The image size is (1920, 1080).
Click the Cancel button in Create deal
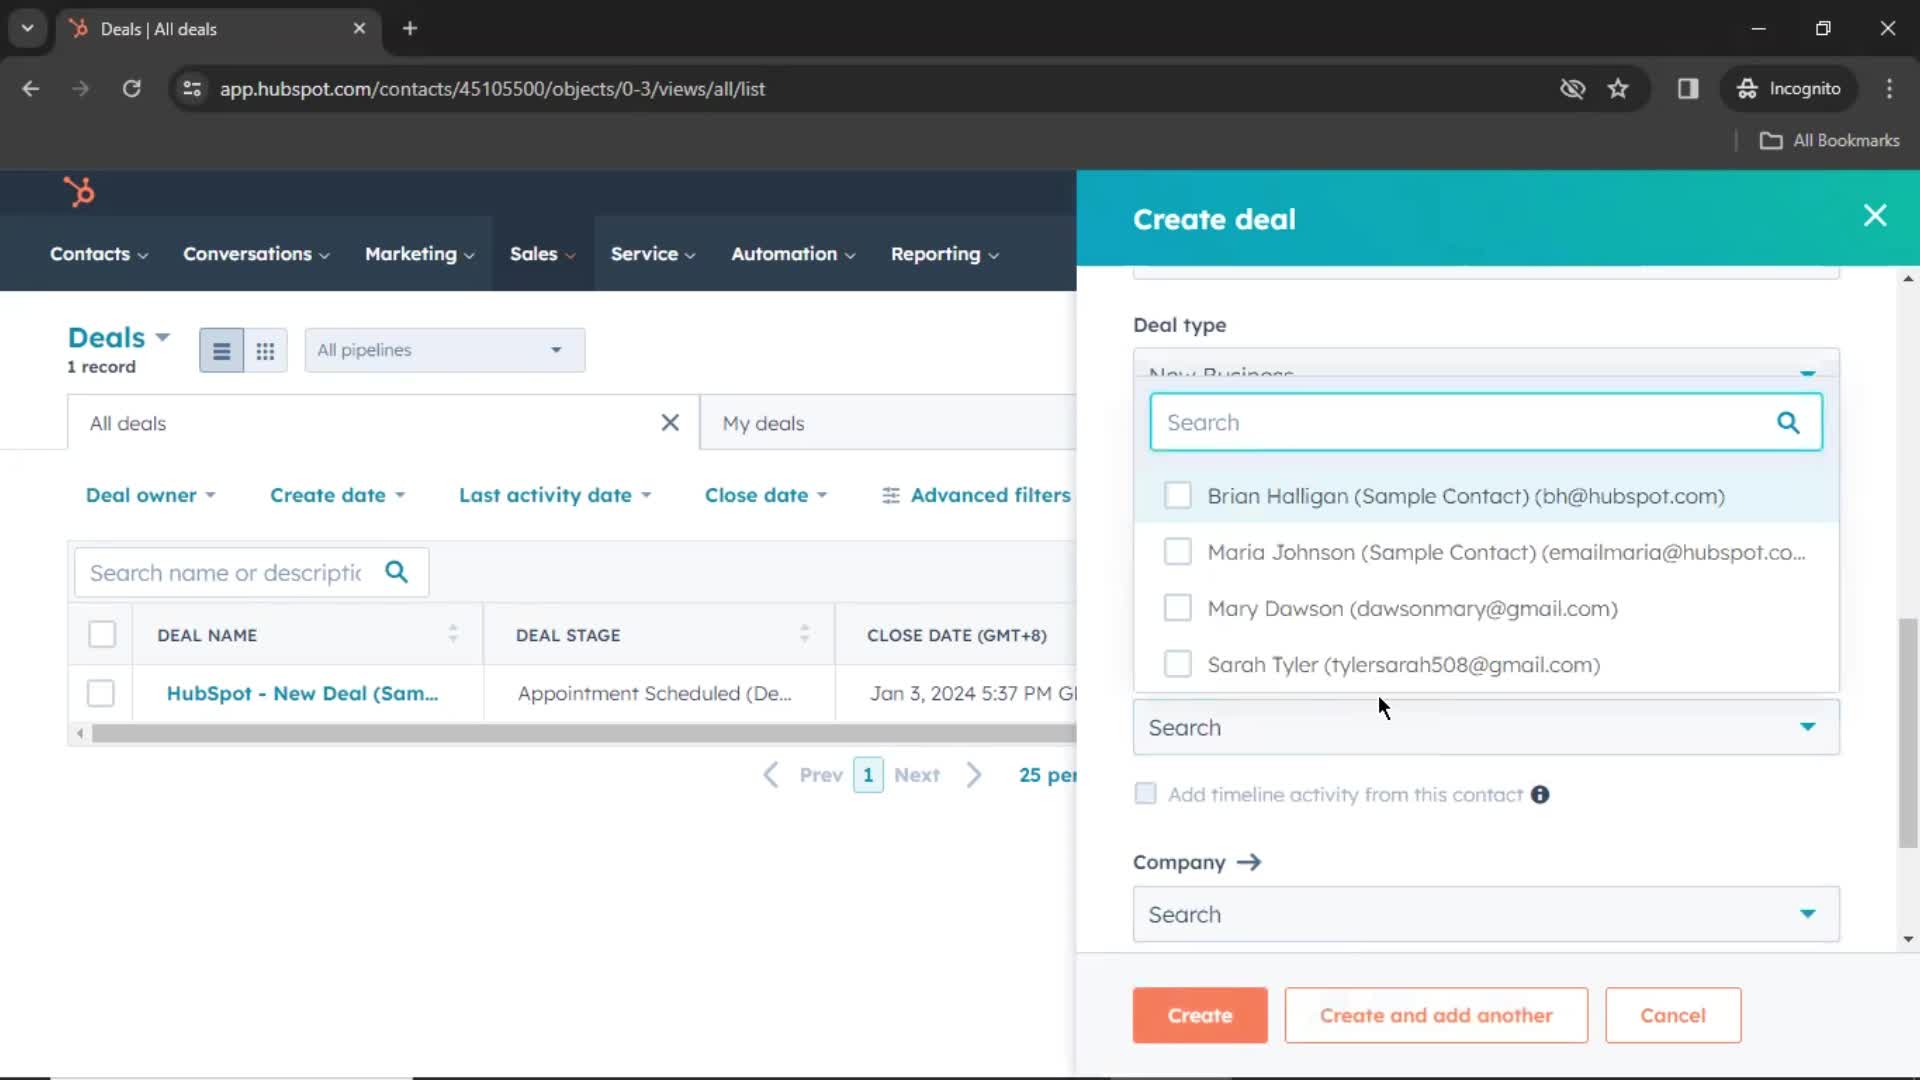point(1672,1014)
